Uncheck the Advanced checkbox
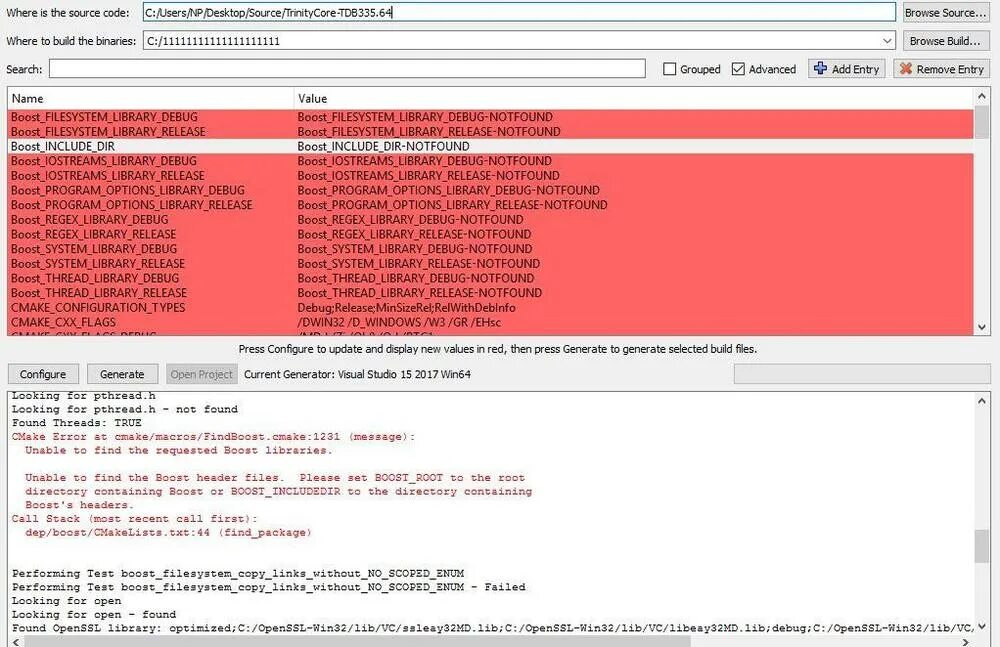The image size is (1000, 647). (x=739, y=69)
